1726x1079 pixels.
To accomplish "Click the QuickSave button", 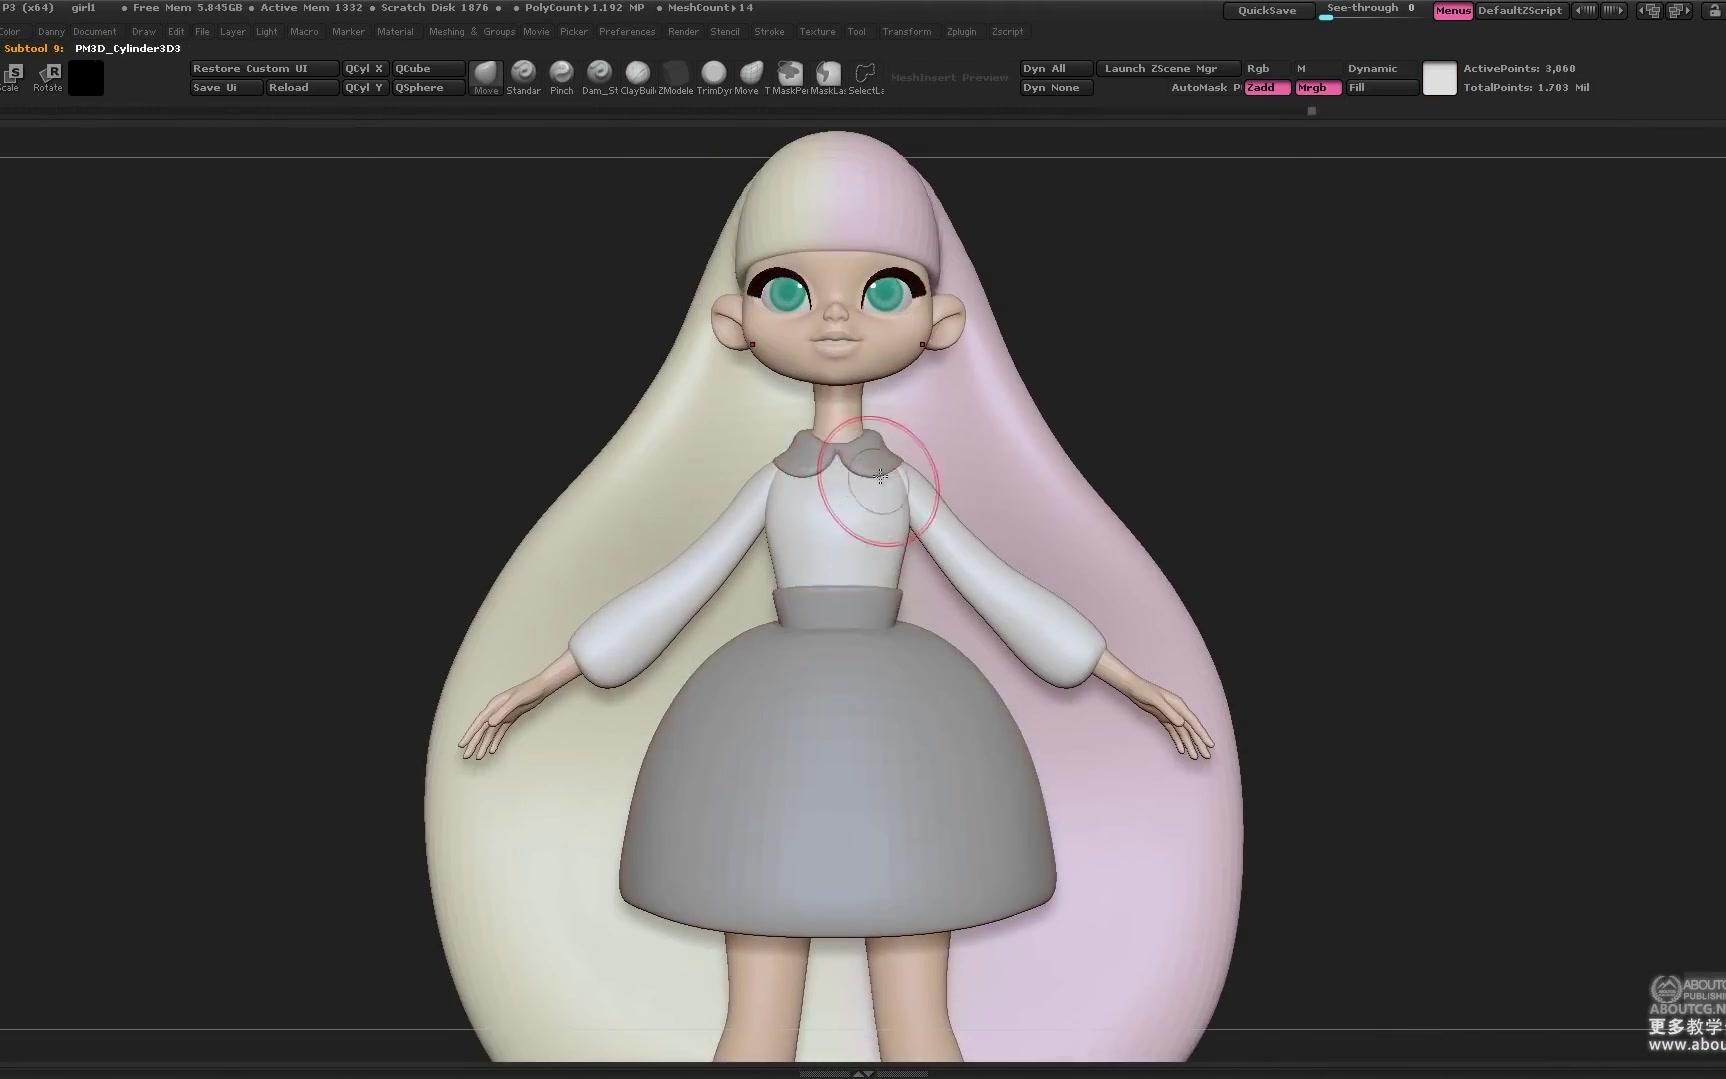I will tap(1267, 10).
